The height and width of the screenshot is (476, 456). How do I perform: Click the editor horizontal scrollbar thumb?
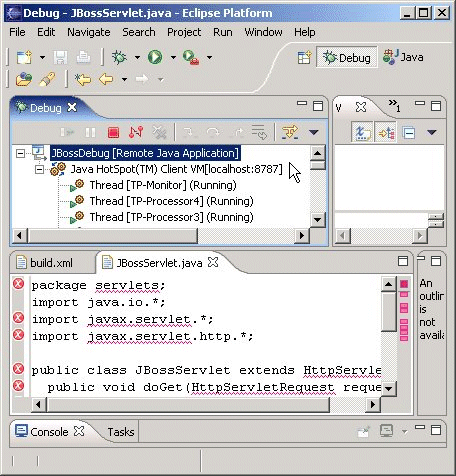tap(189, 405)
